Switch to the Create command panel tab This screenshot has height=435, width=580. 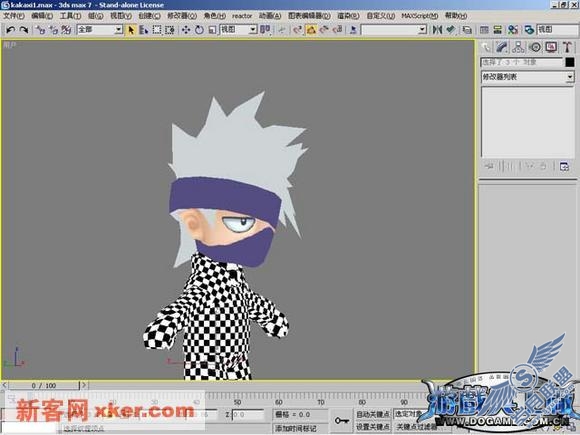click(485, 47)
